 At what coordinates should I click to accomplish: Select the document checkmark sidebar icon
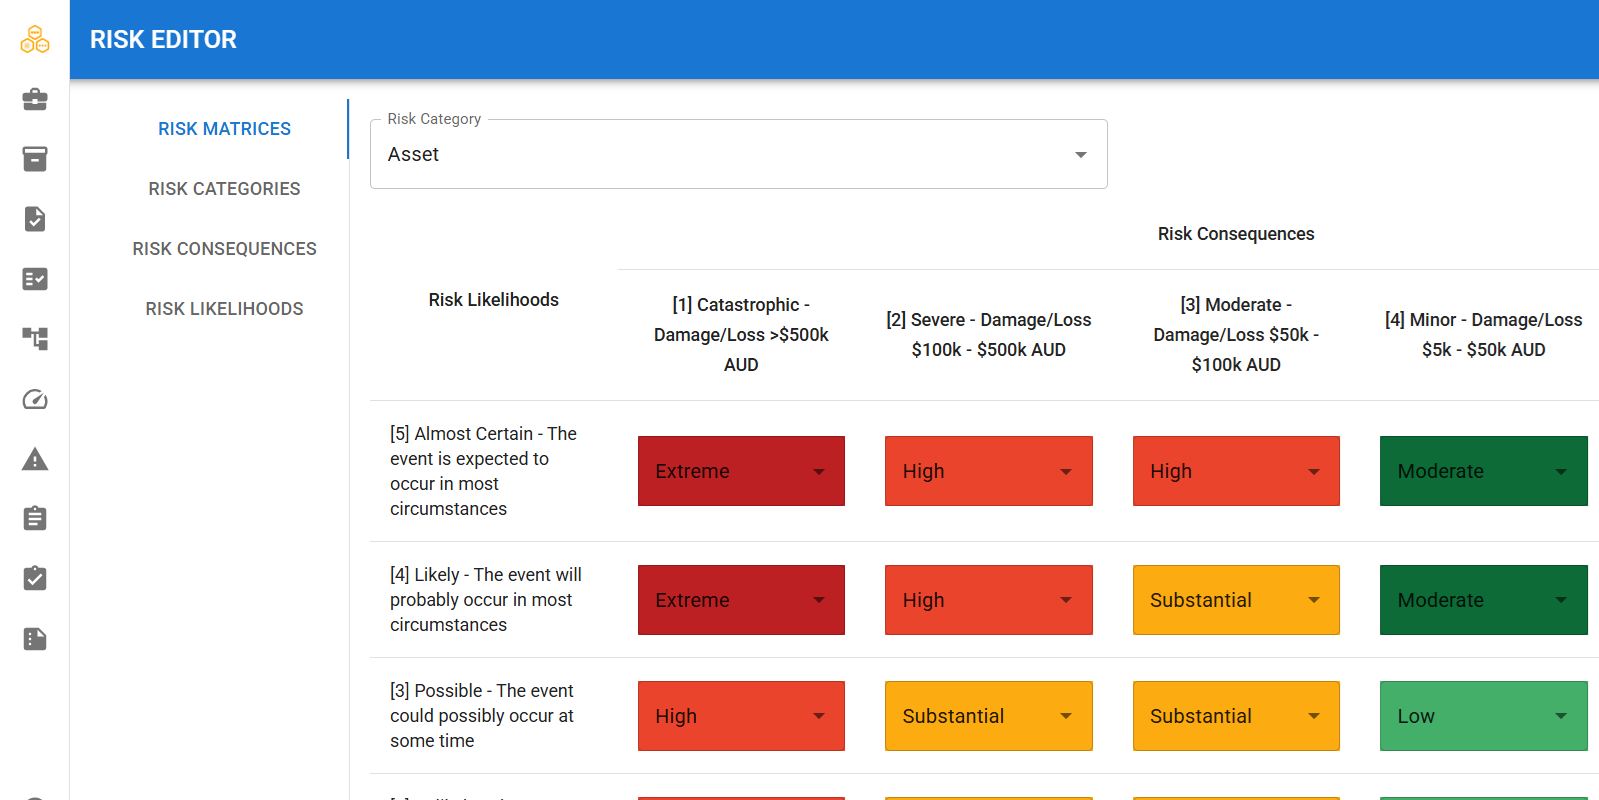click(x=35, y=219)
